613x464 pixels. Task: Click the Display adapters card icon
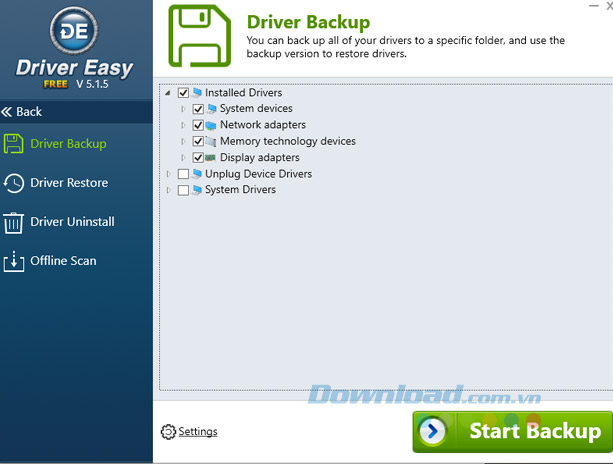[210, 158]
